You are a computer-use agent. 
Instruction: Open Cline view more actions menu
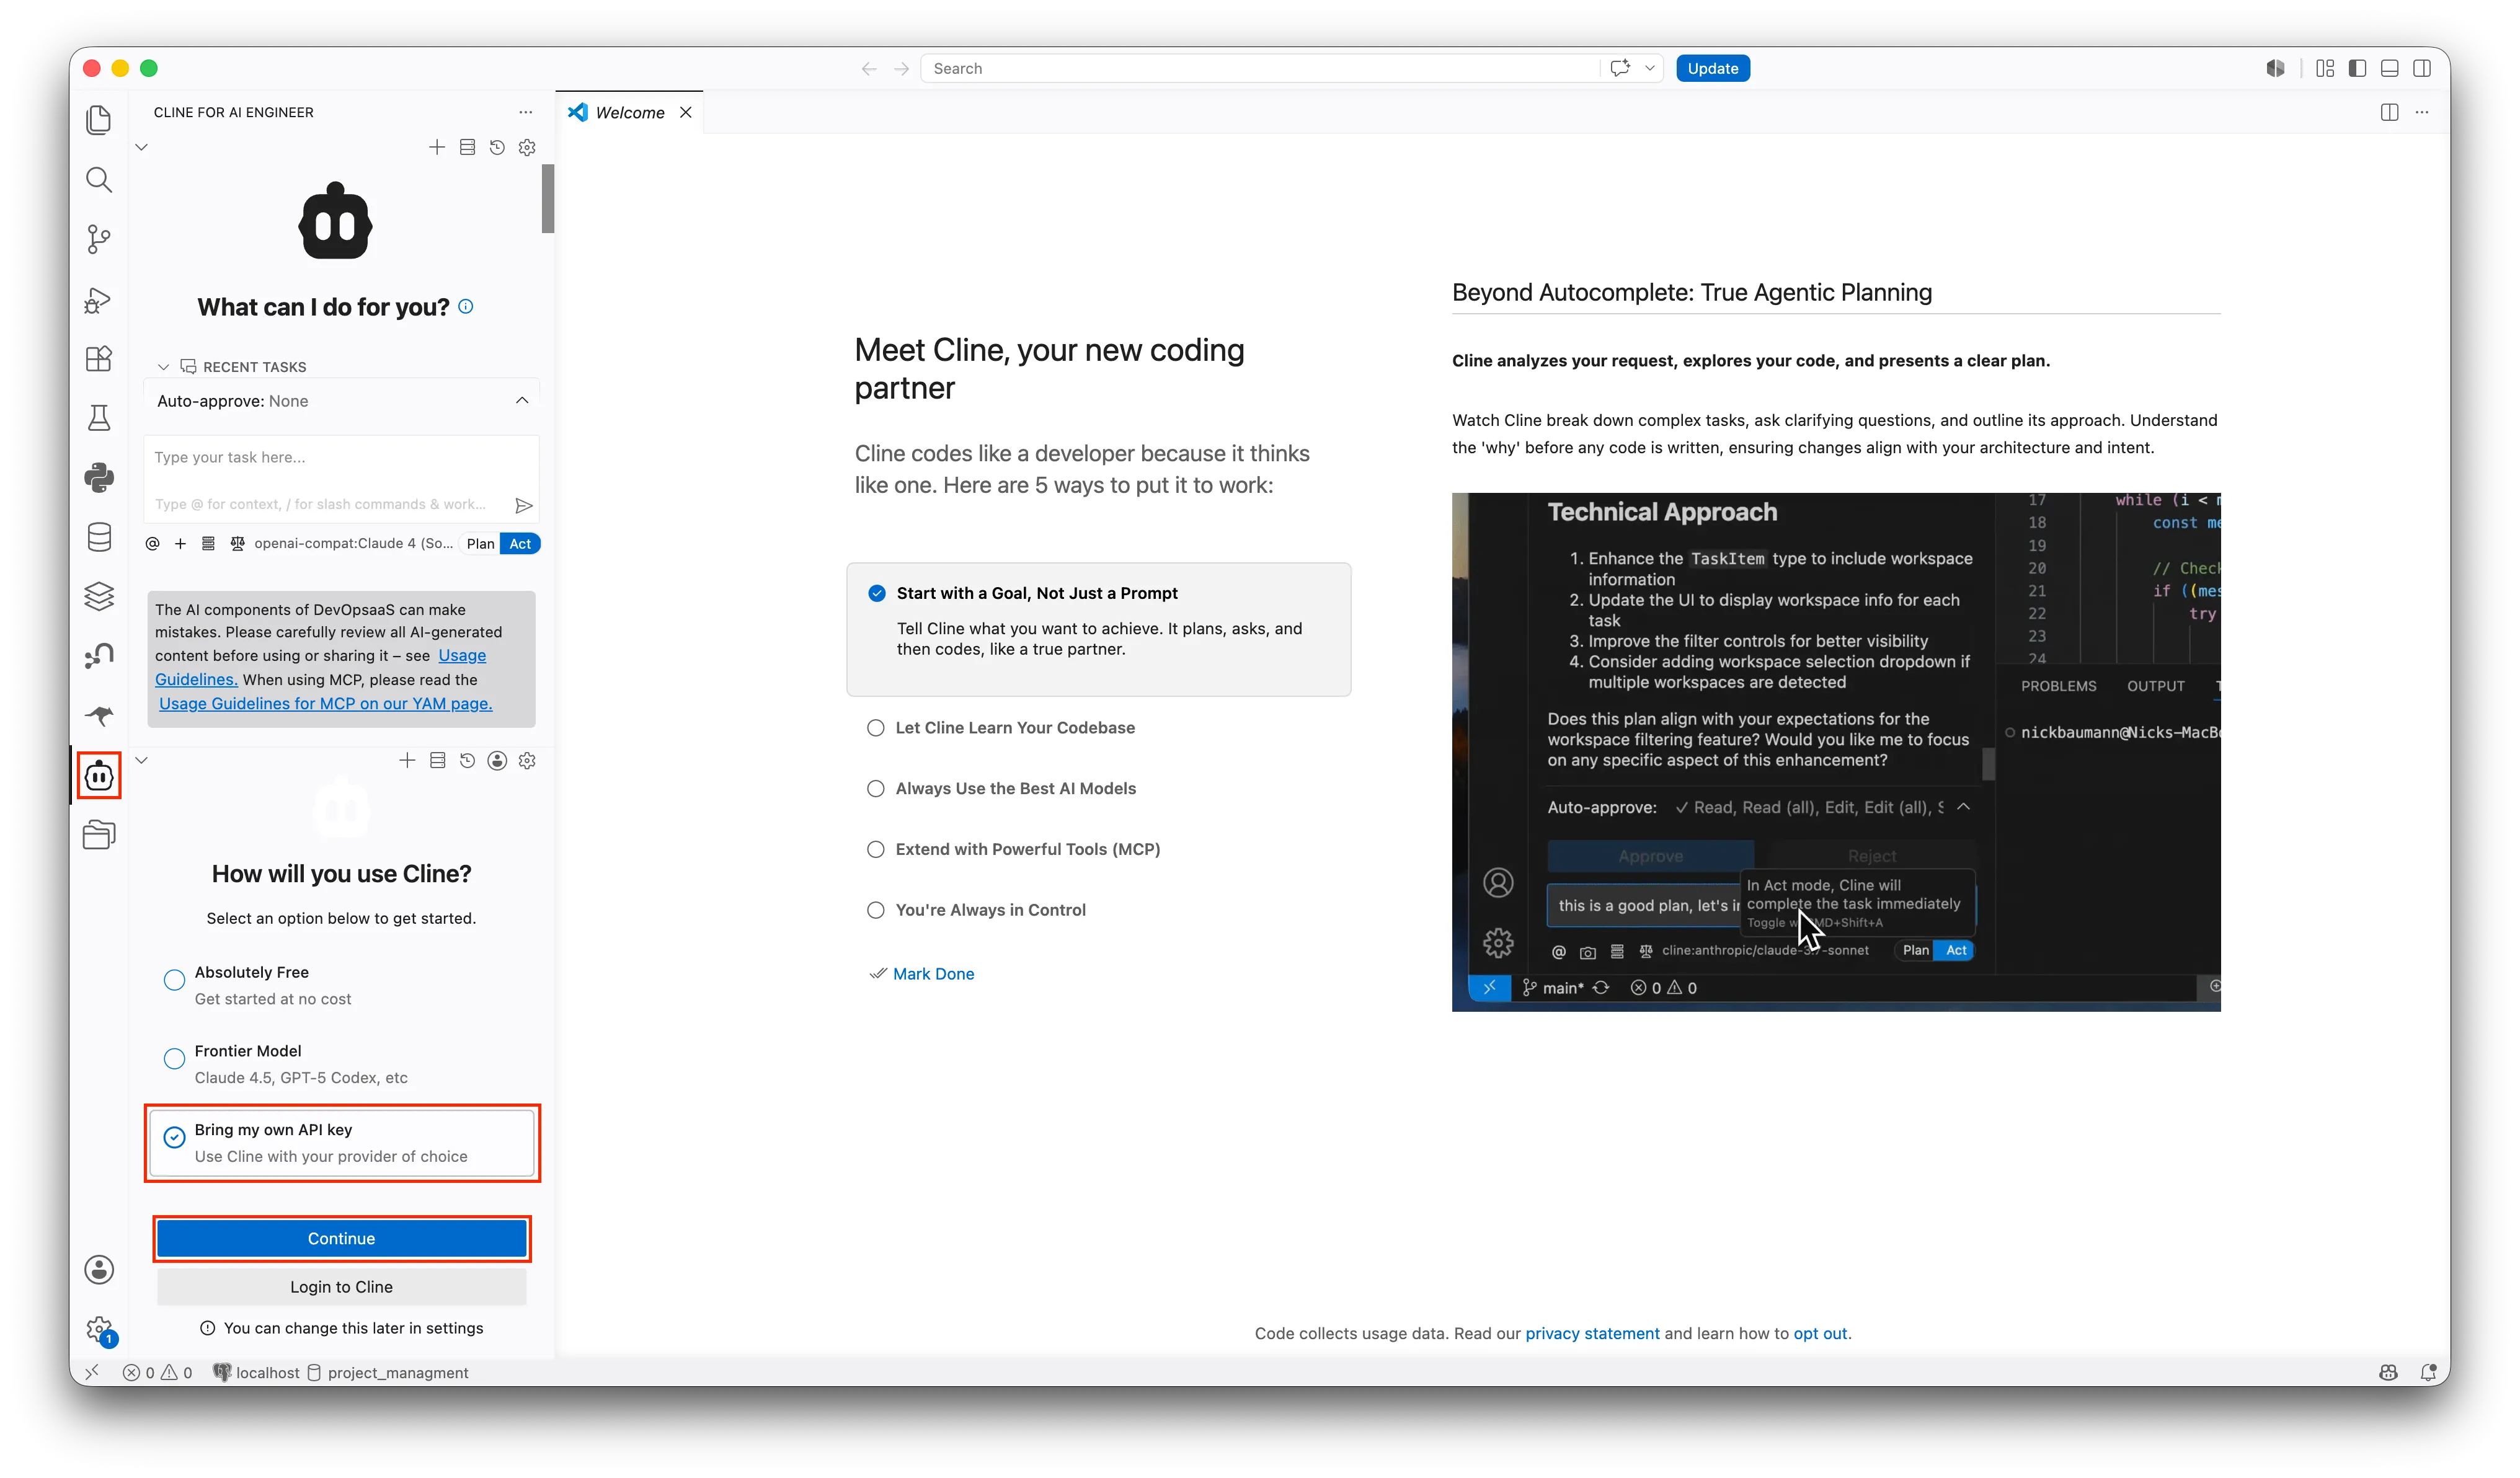point(525,112)
